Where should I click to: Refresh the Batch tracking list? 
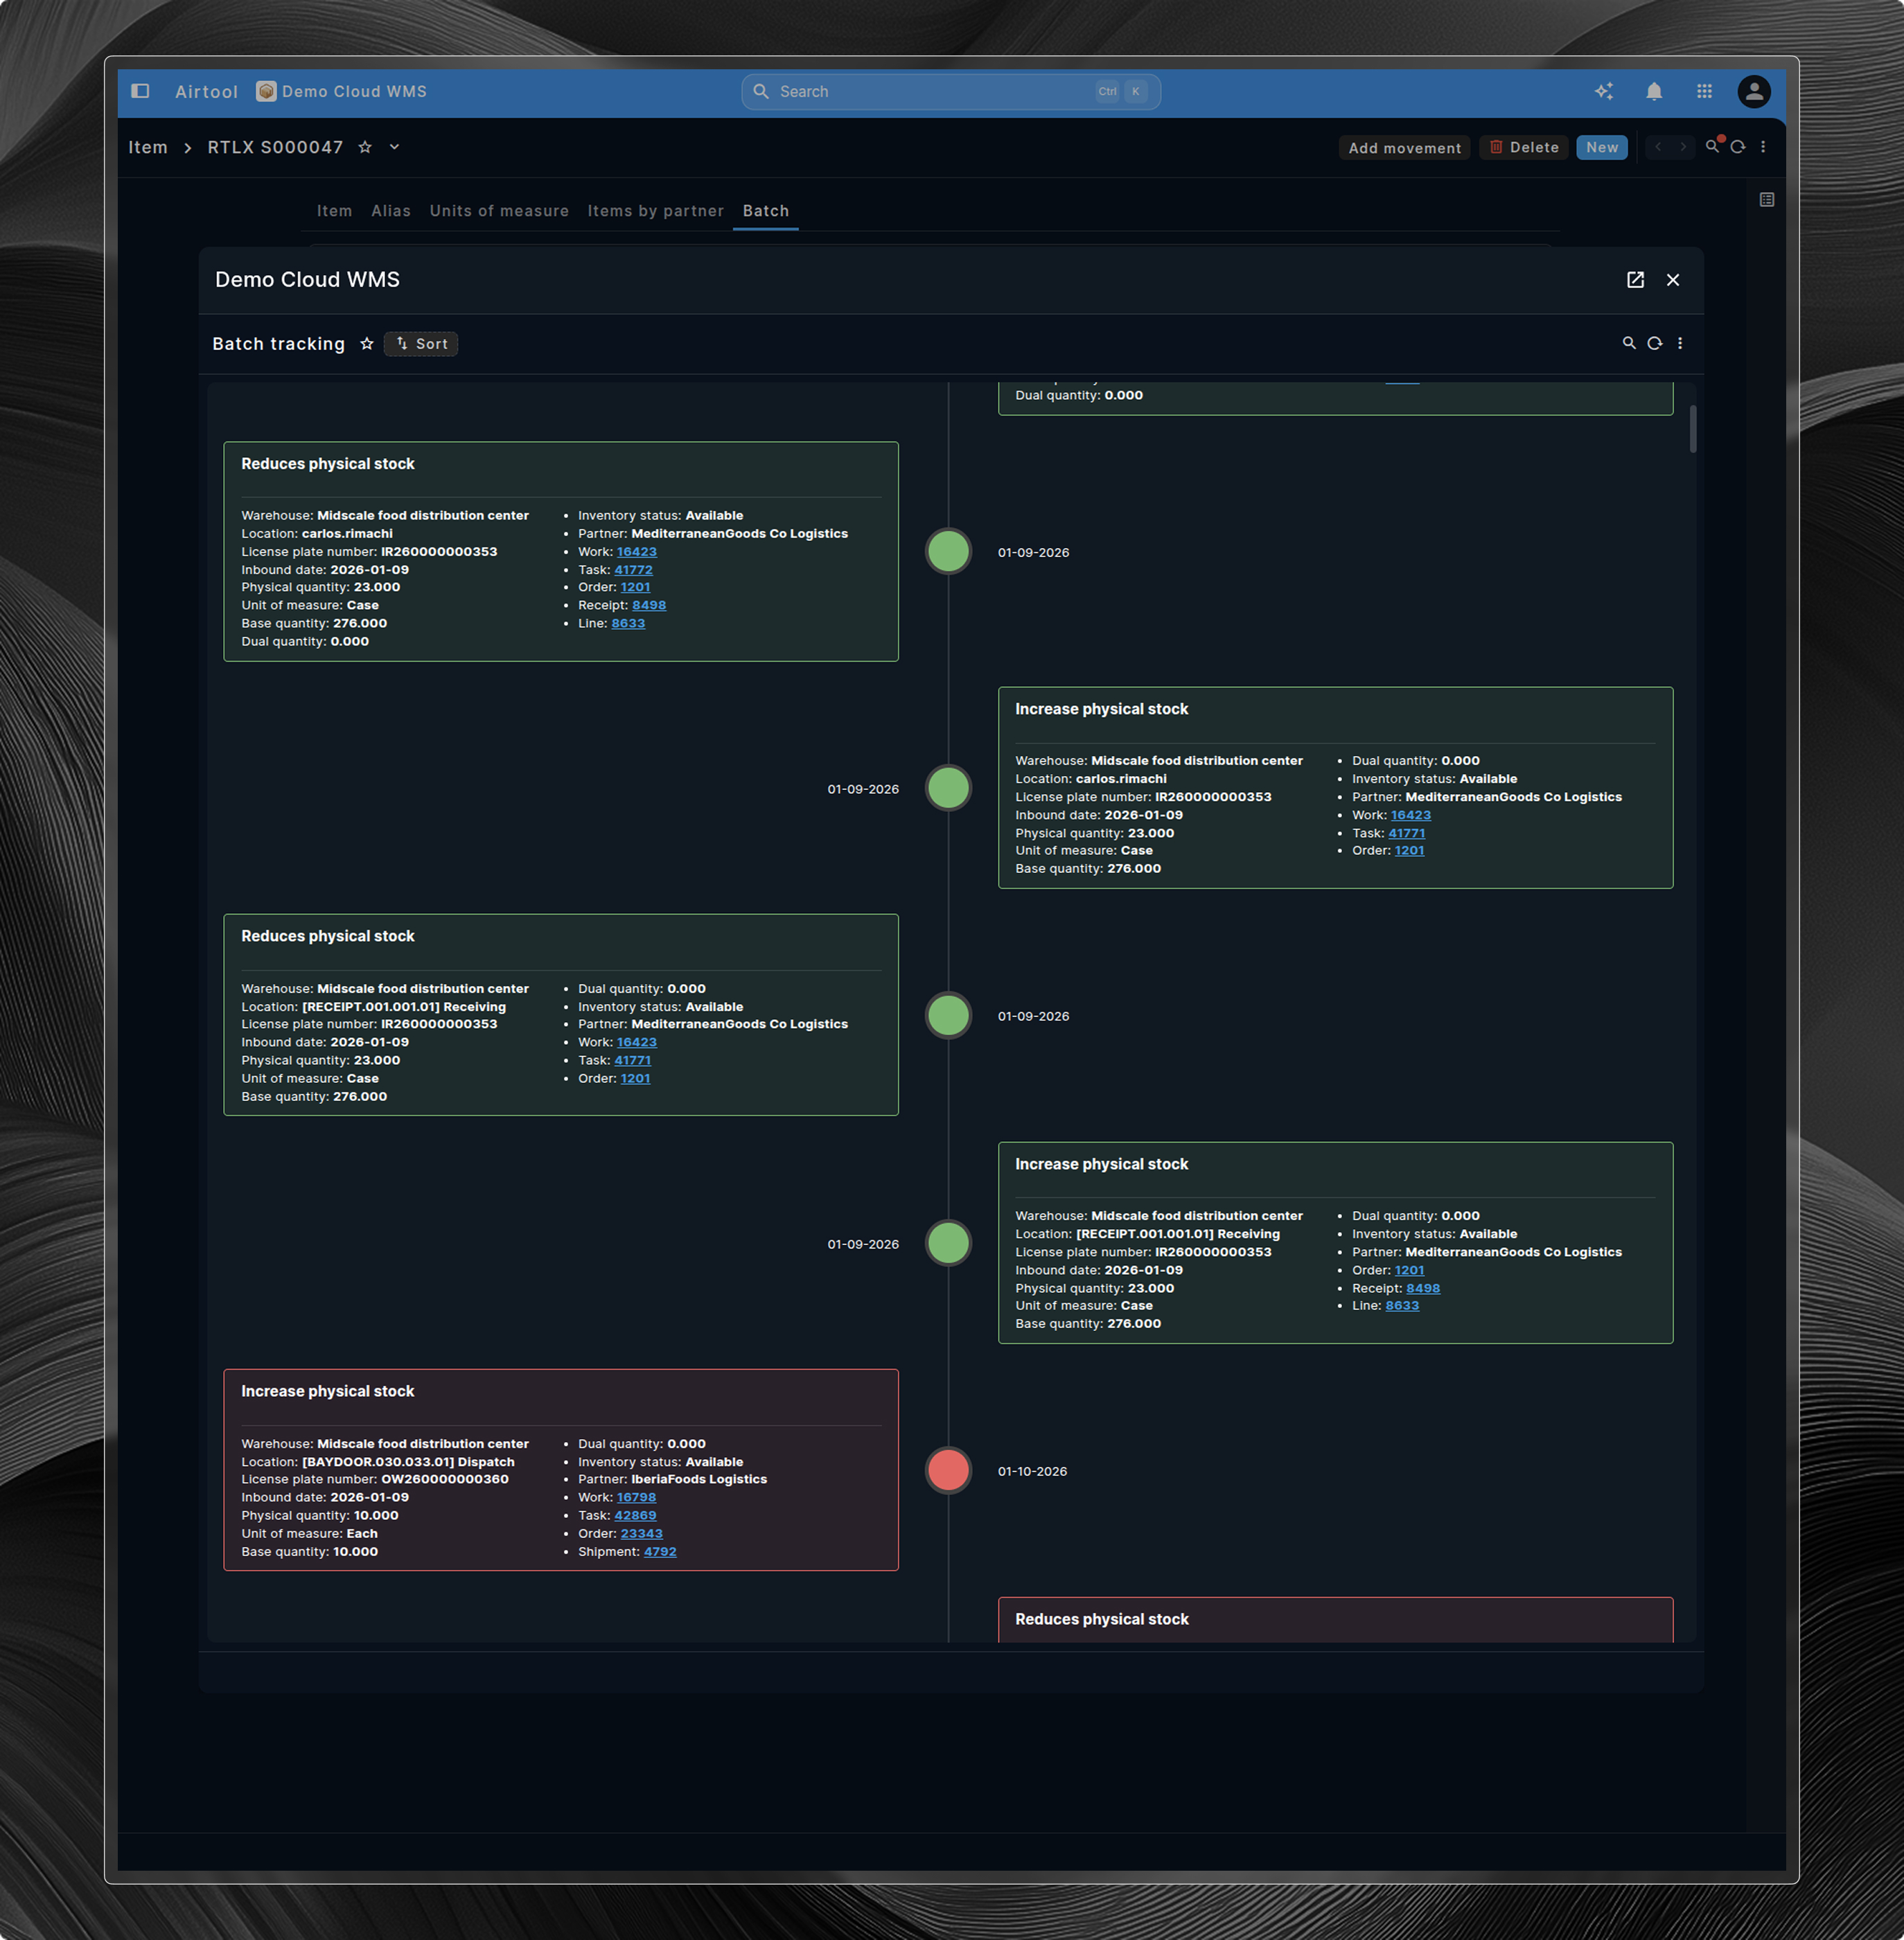pyautogui.click(x=1655, y=343)
